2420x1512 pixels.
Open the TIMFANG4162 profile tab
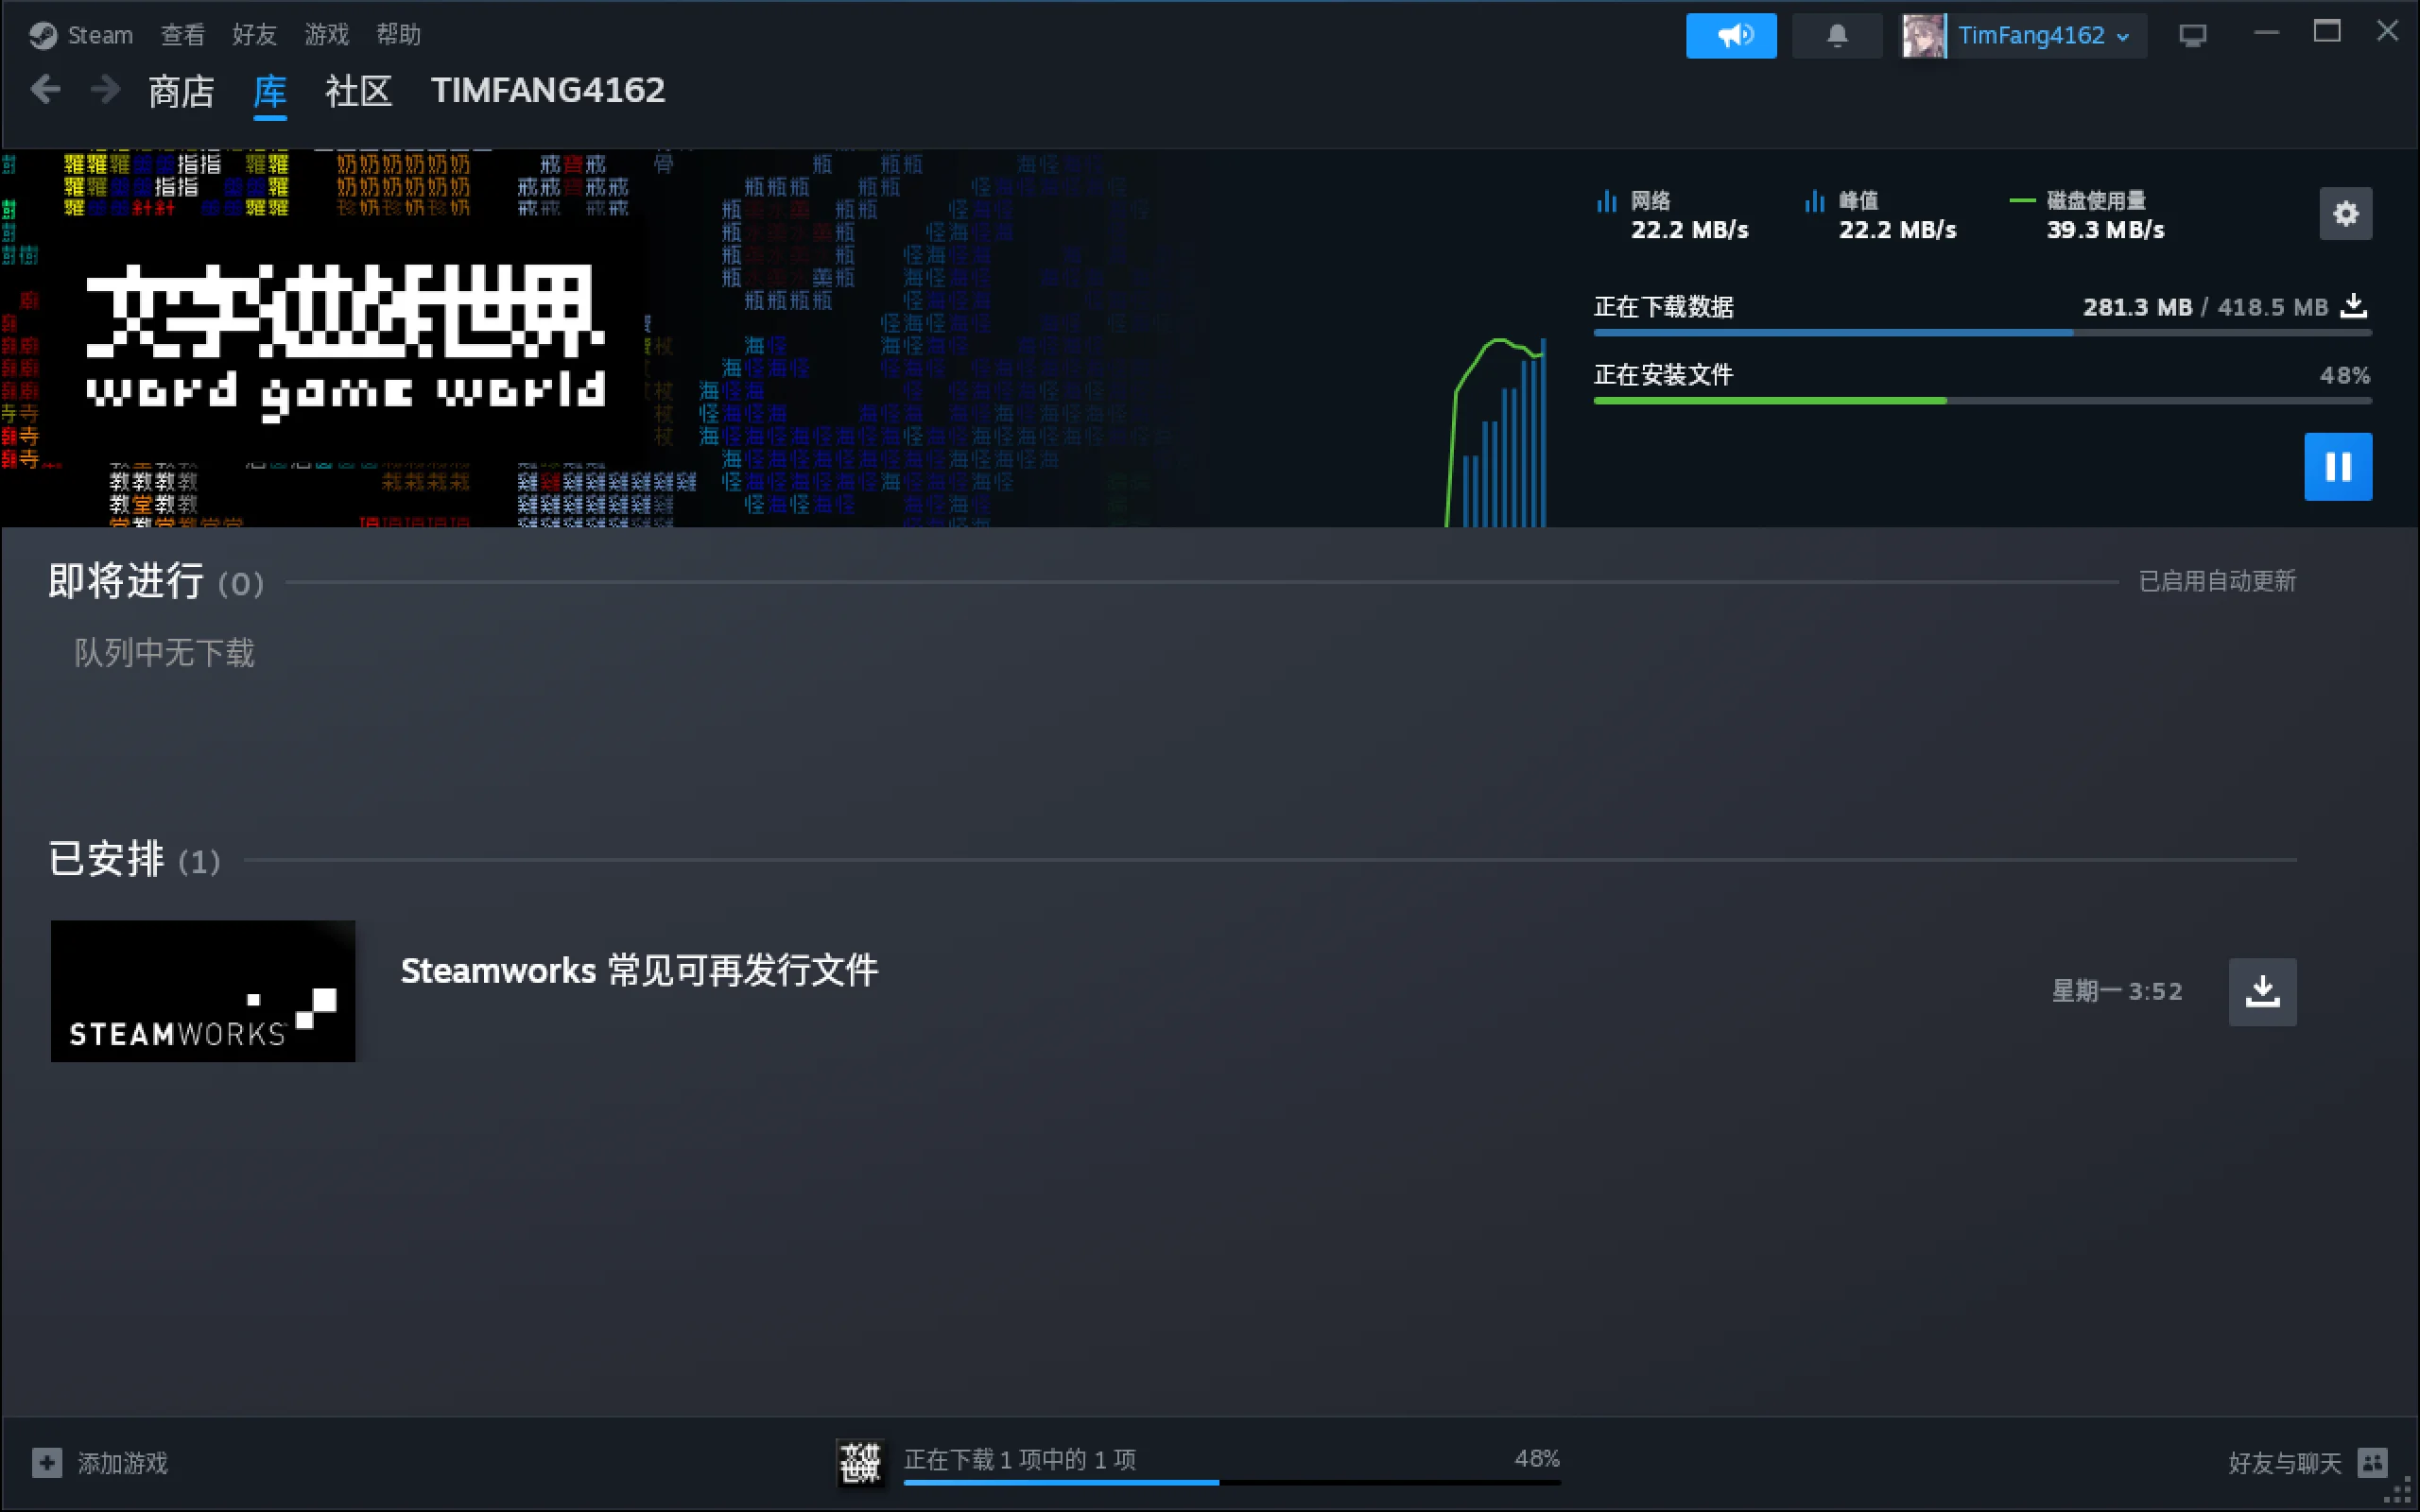pyautogui.click(x=547, y=91)
